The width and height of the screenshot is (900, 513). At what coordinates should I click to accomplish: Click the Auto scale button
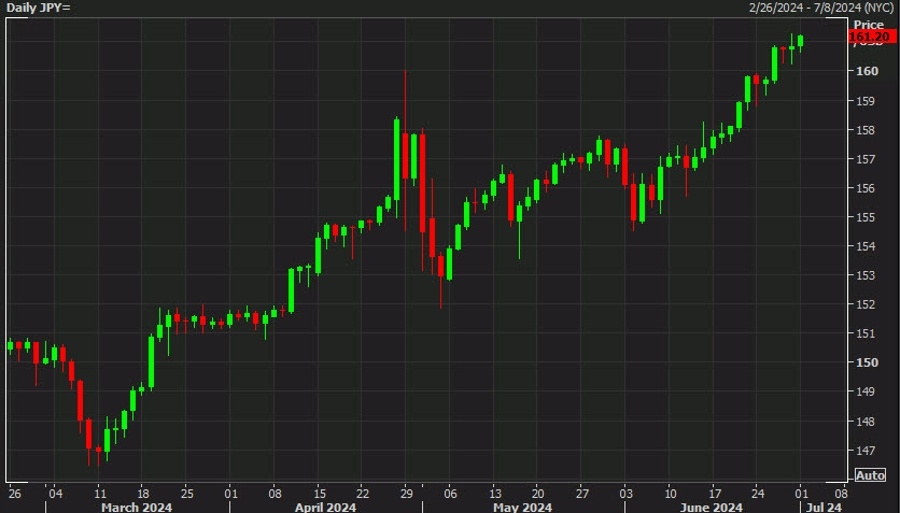(870, 475)
